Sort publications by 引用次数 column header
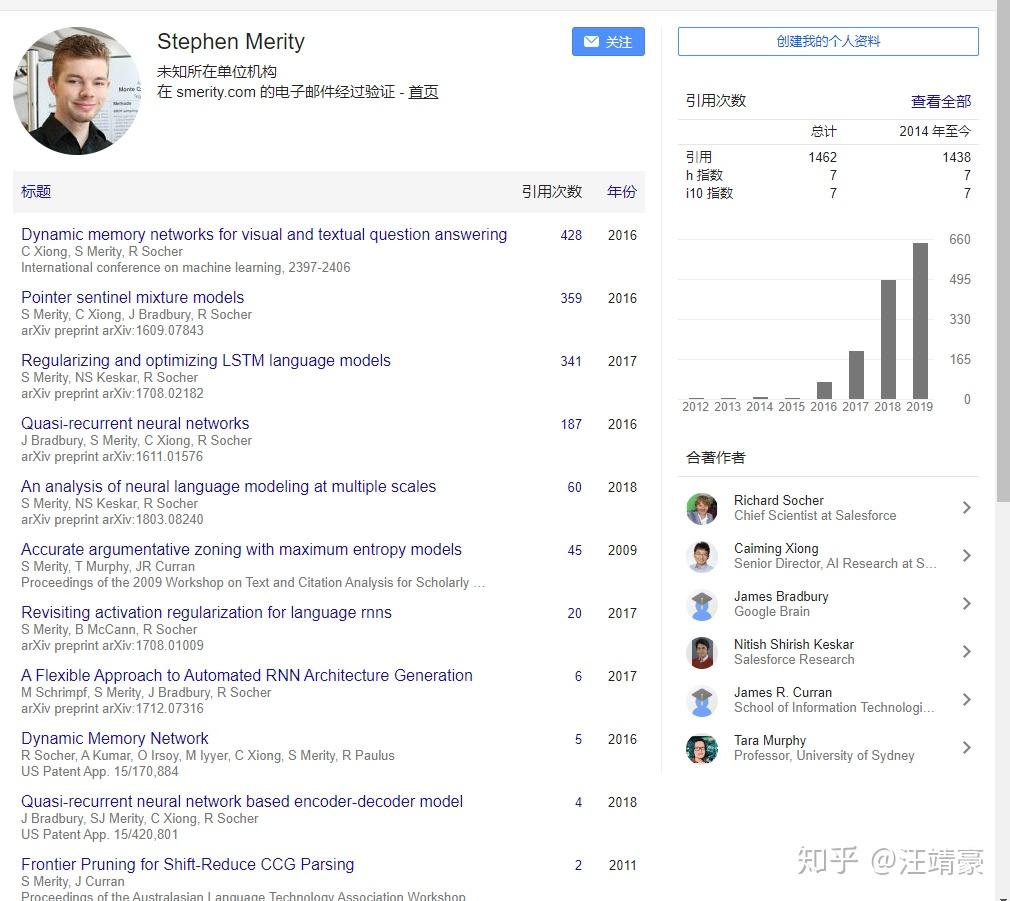Viewport: 1010px width, 901px height. click(551, 191)
